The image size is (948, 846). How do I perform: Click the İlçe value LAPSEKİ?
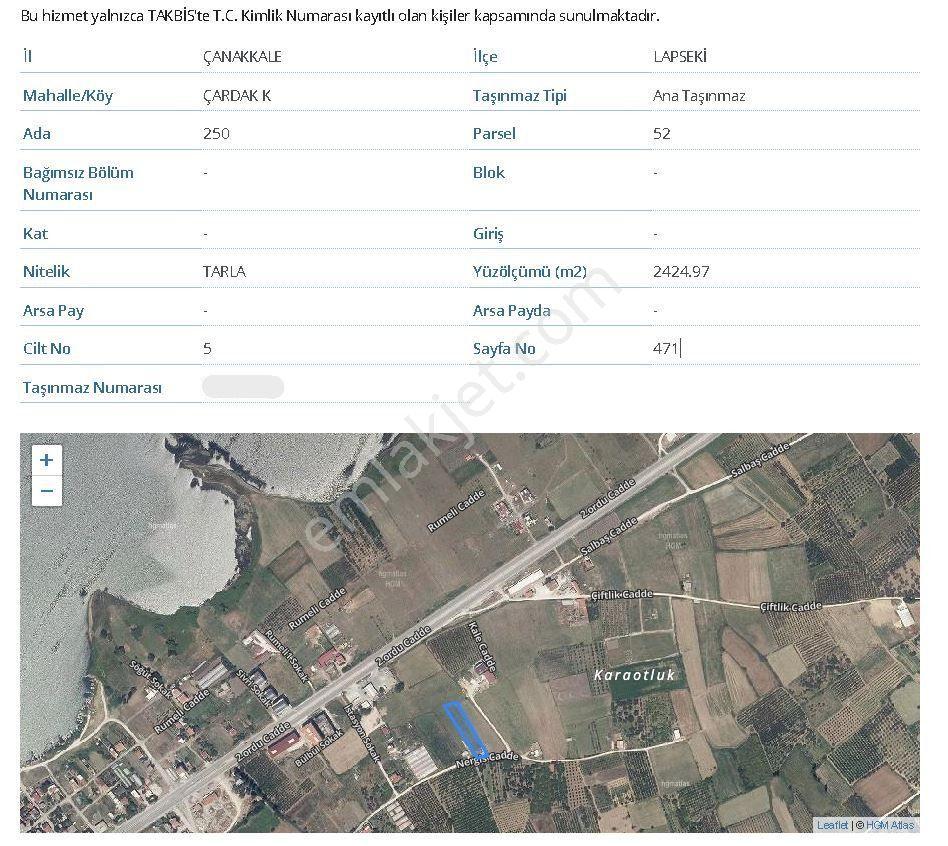(x=680, y=57)
